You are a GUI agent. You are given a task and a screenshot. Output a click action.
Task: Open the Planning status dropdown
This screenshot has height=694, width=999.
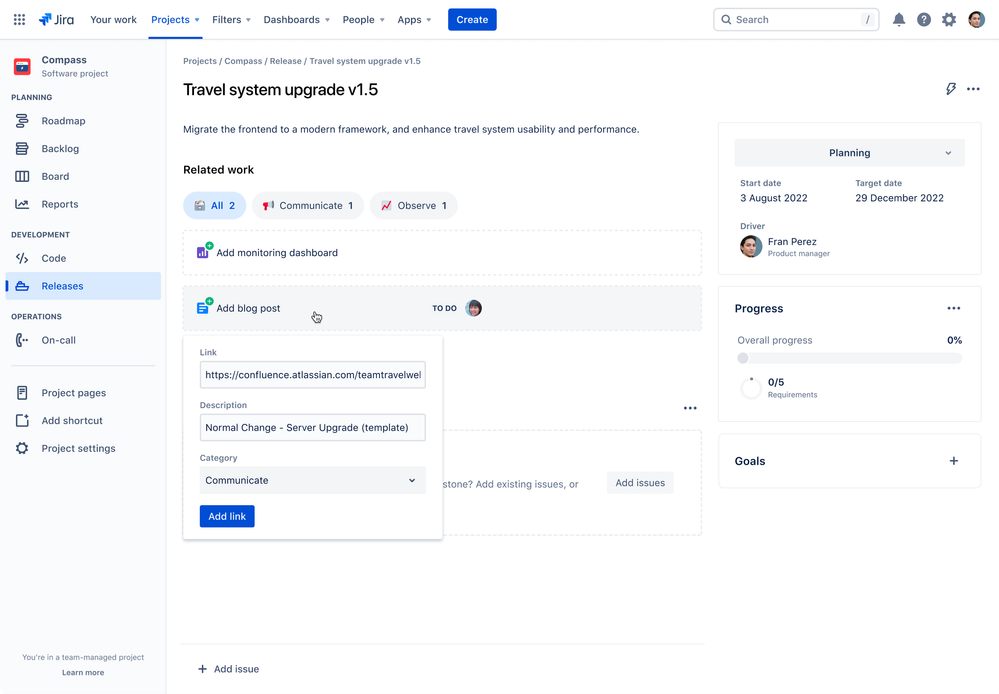(849, 153)
